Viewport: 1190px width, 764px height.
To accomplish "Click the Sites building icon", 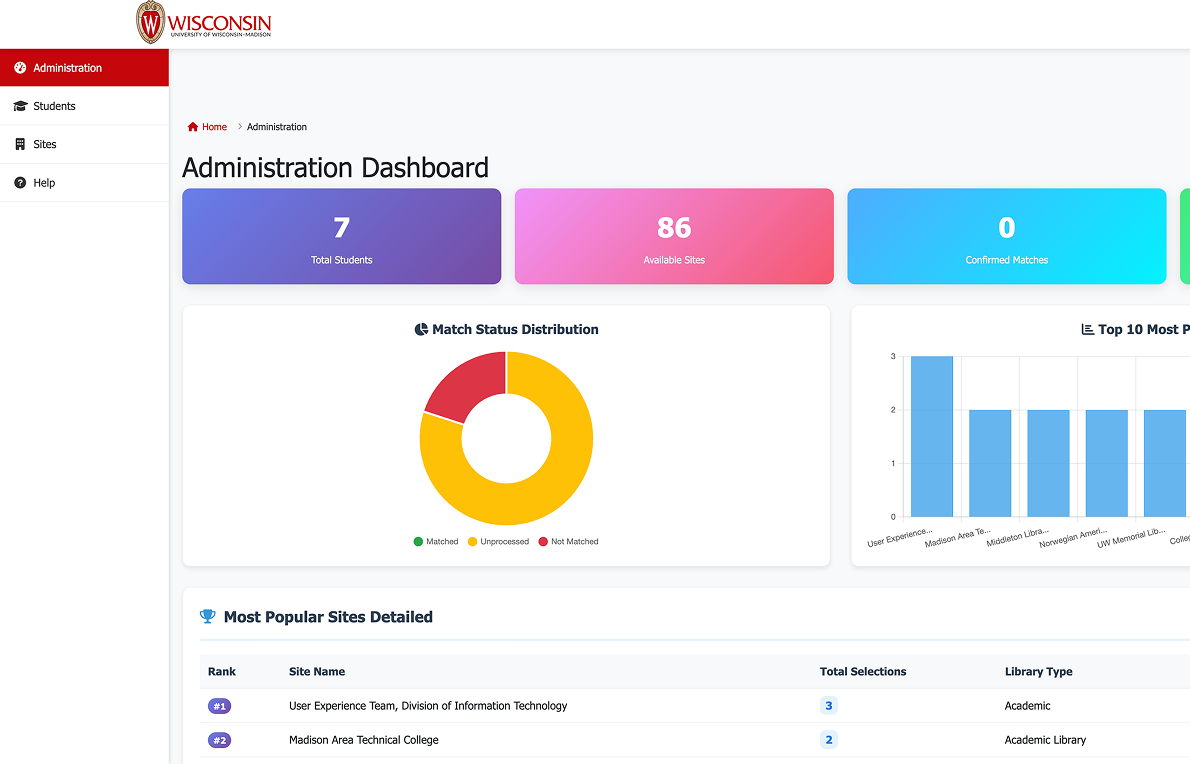I will (x=20, y=144).
